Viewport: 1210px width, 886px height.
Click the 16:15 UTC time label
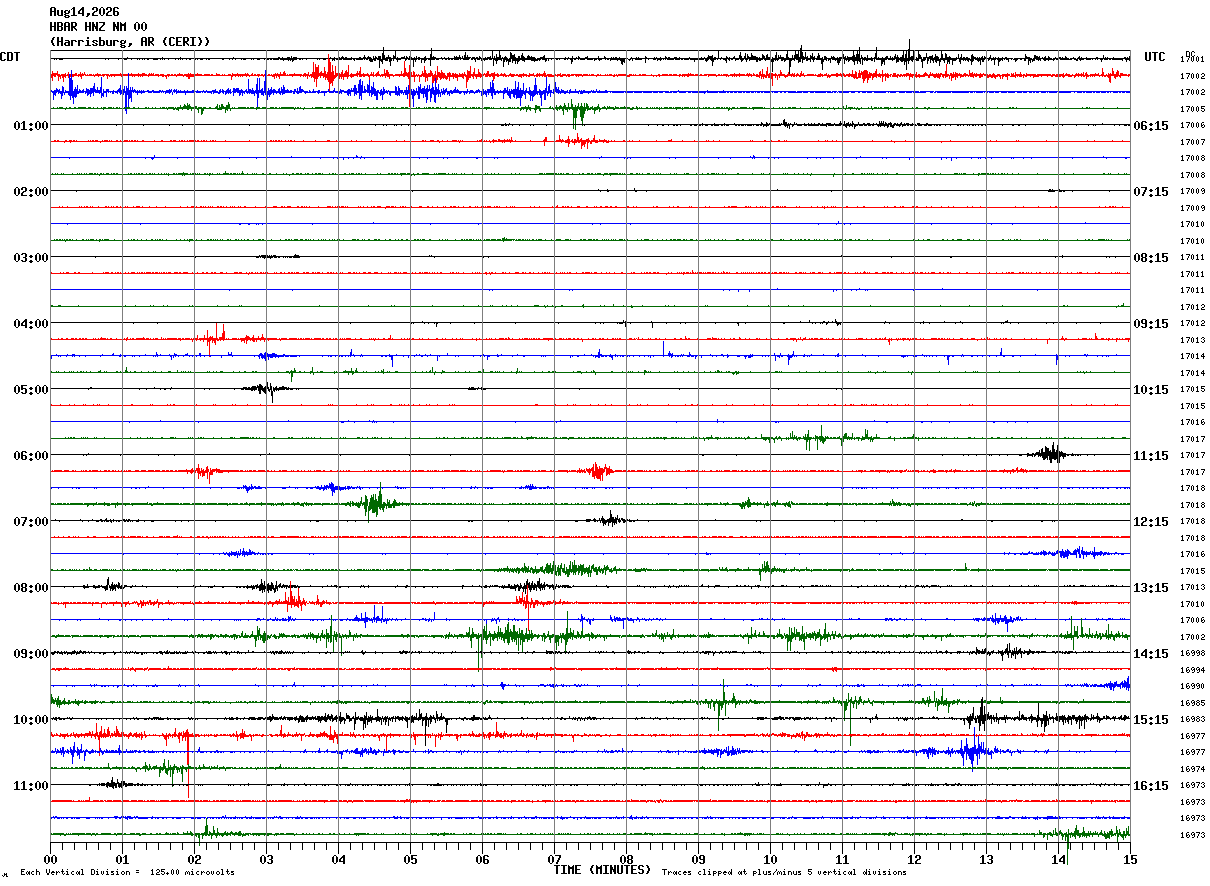tap(1151, 786)
